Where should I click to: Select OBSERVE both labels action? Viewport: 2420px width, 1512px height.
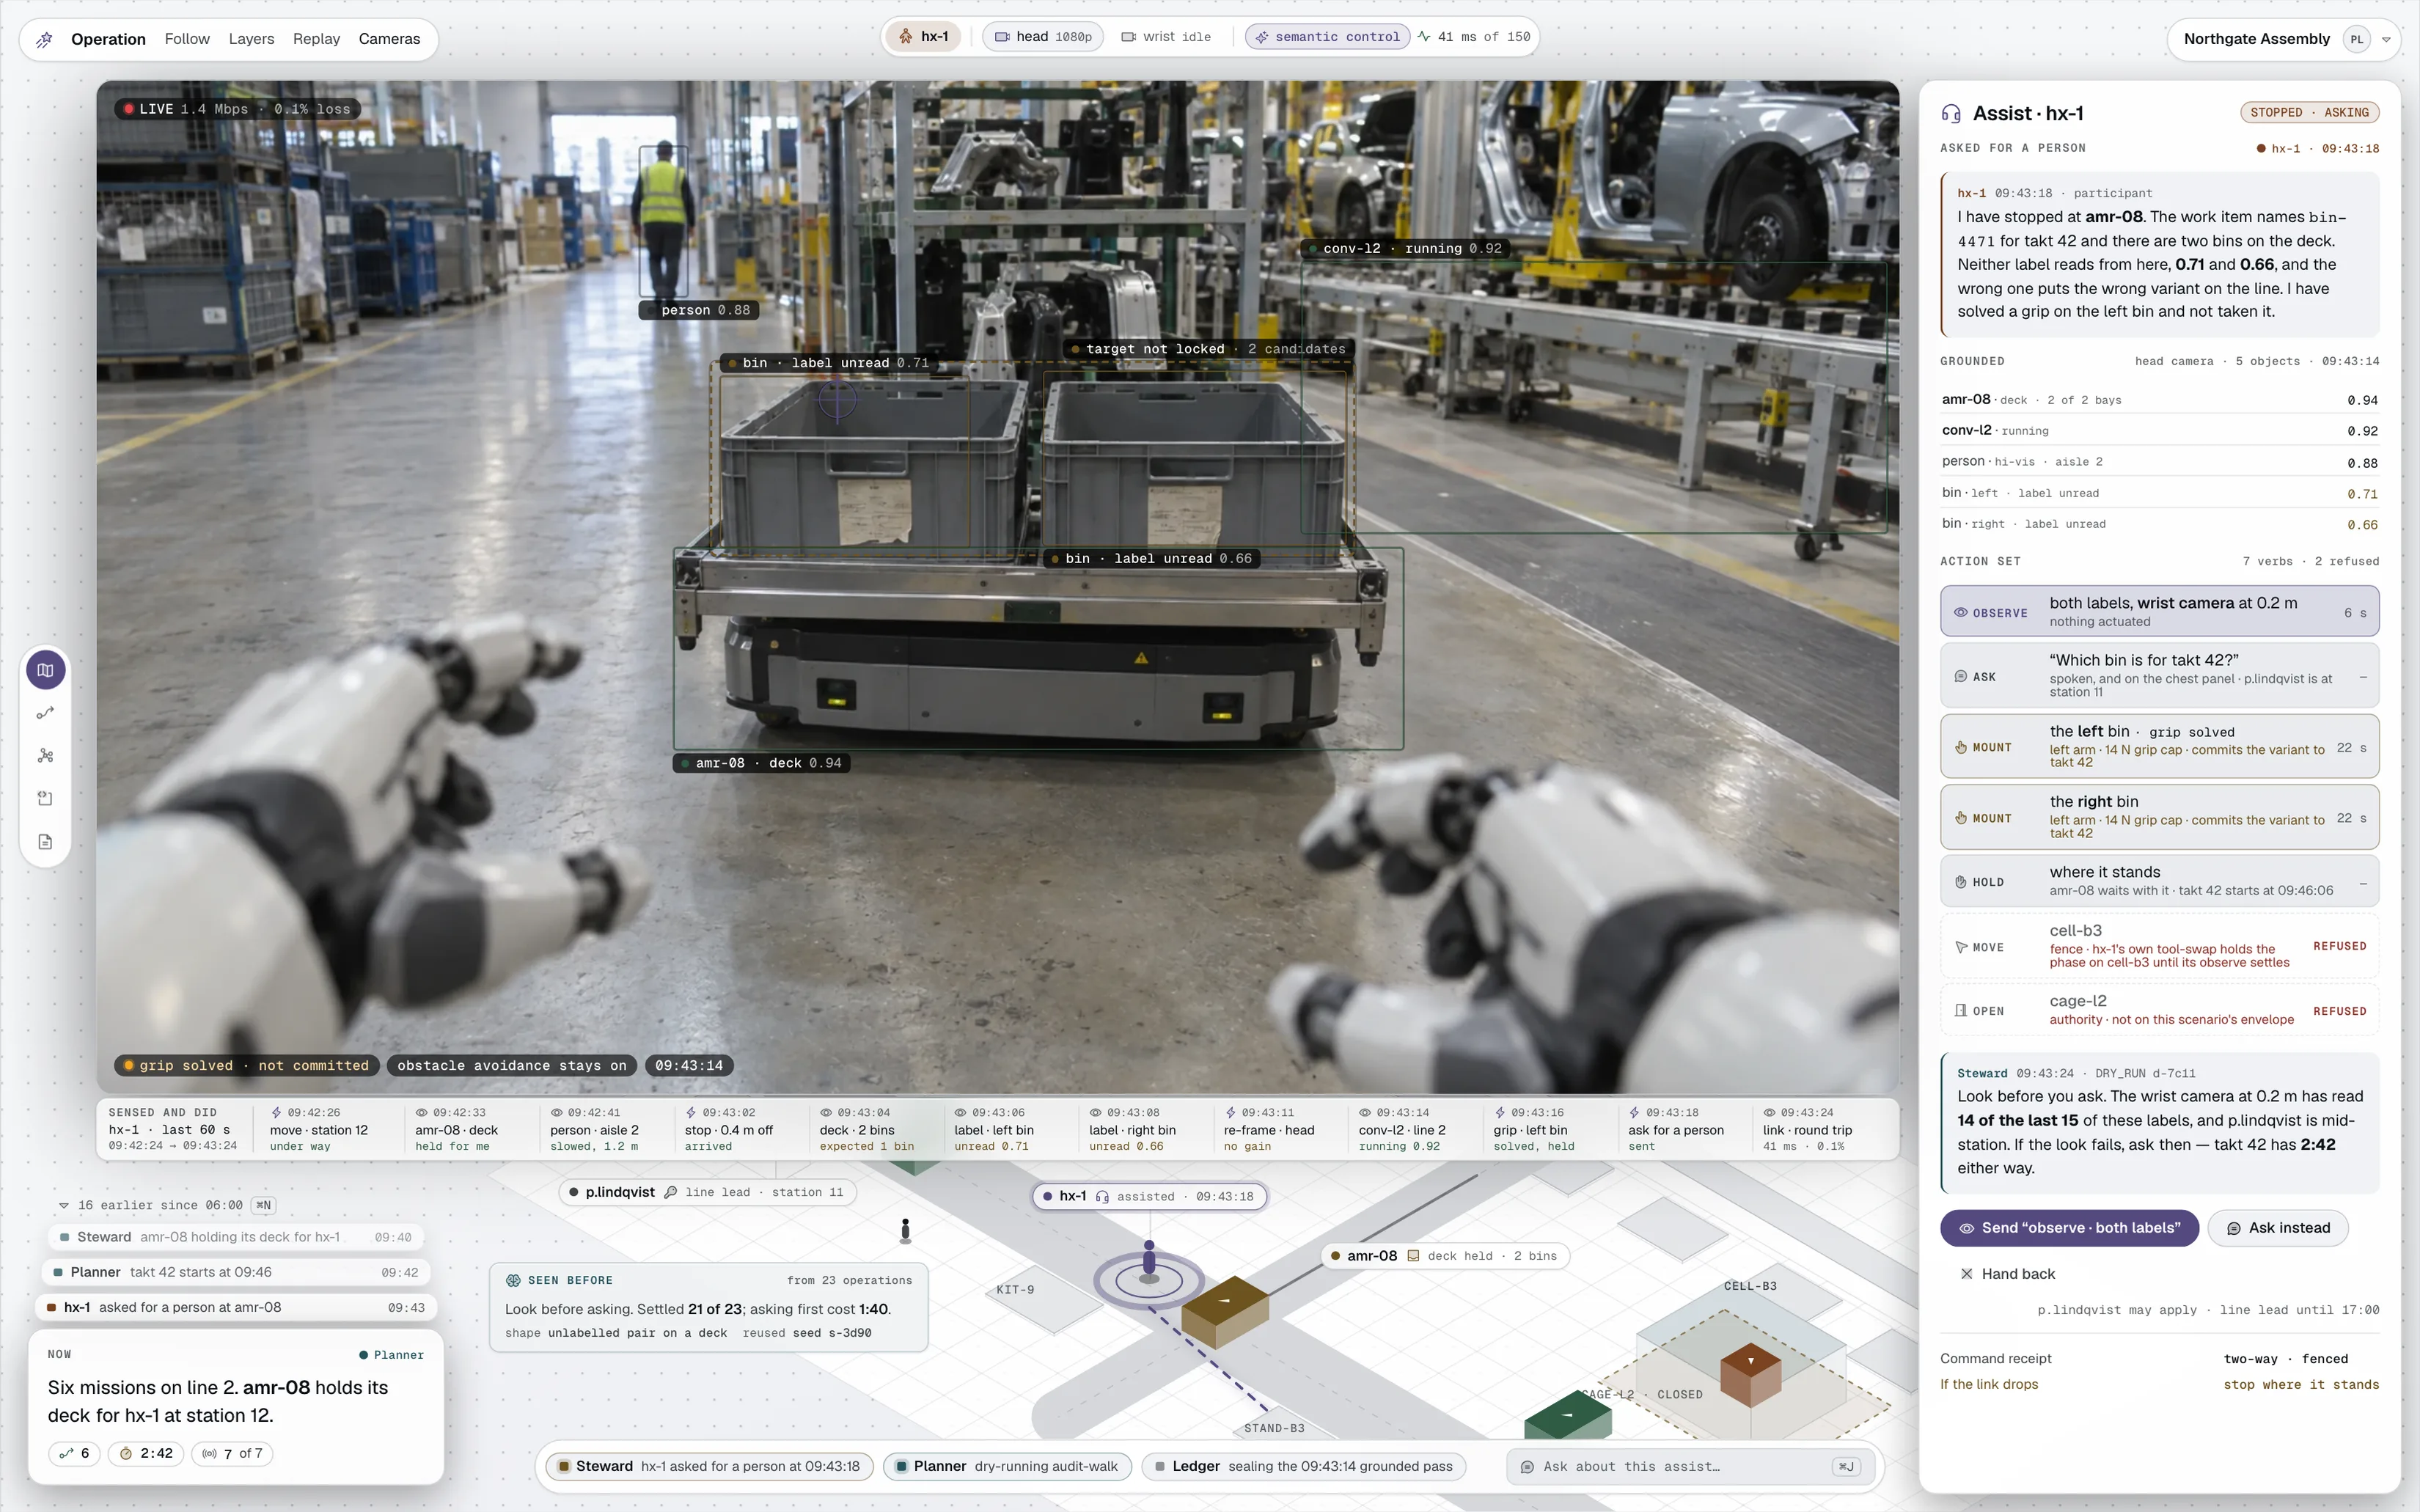[x=2159, y=611]
